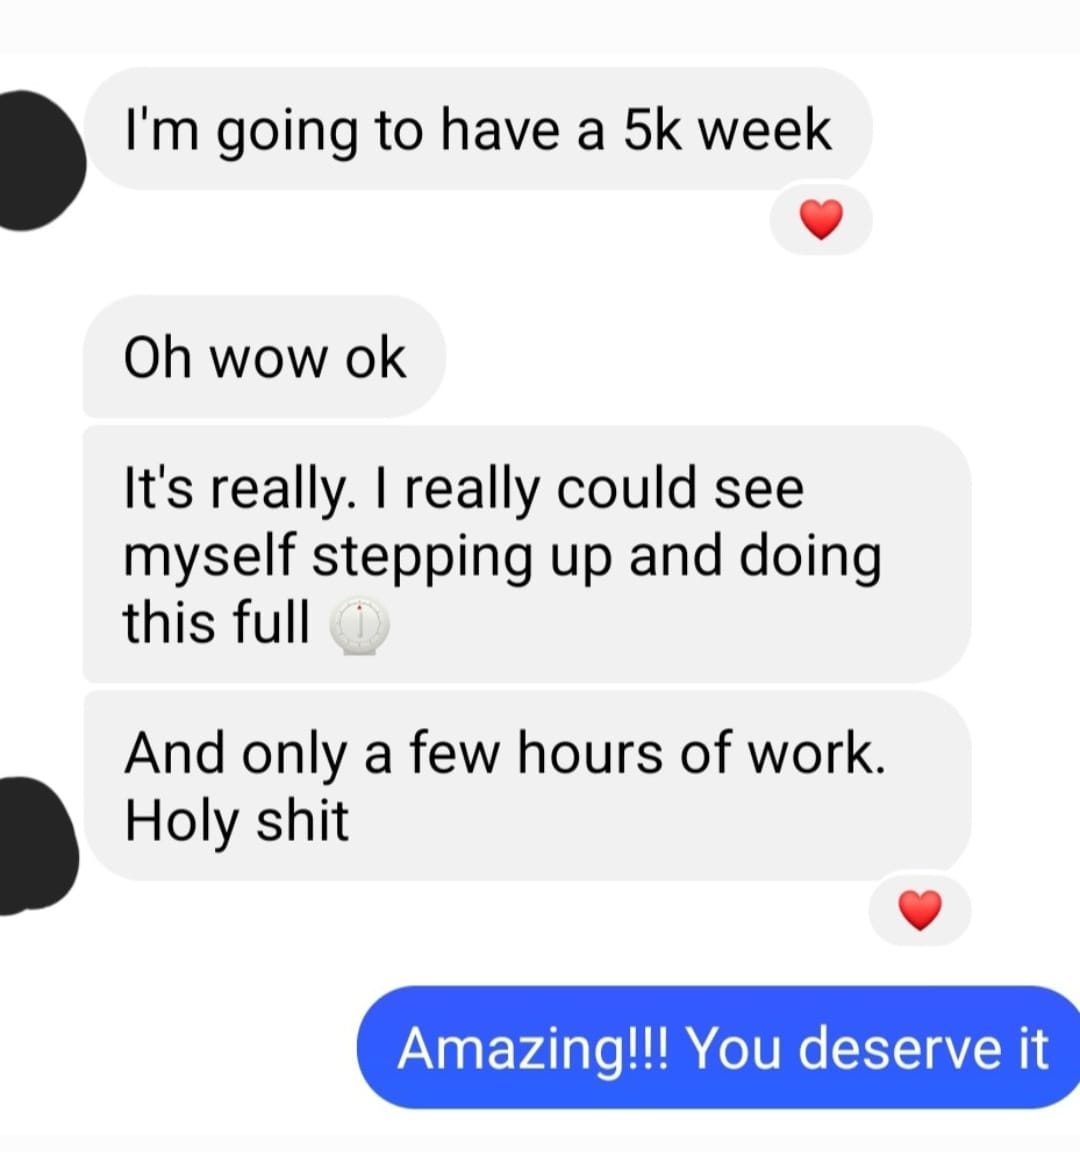Click the words this full beside the clock emoji

[216, 622]
